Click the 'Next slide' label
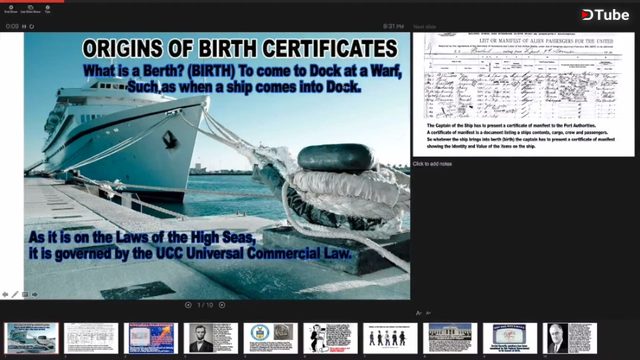Image resolution: width=640 pixels, height=360 pixels. pos(424,27)
